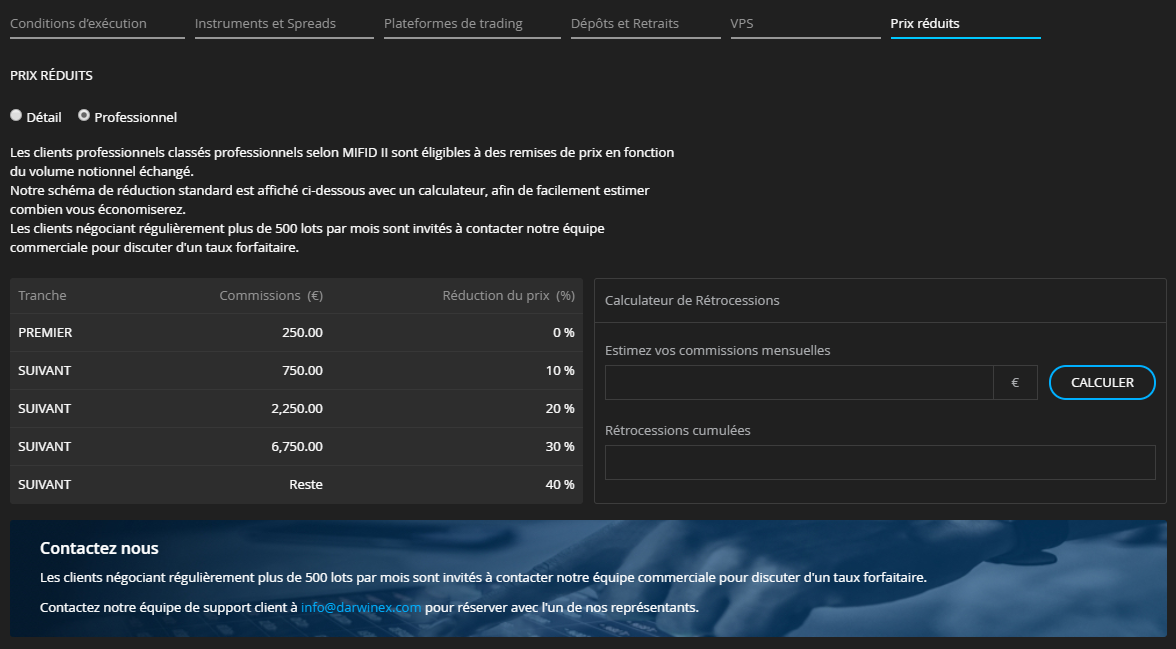Screen dimensions: 1176x649
Task: Click the Réduction du prix (%) header
Action: 508,296
